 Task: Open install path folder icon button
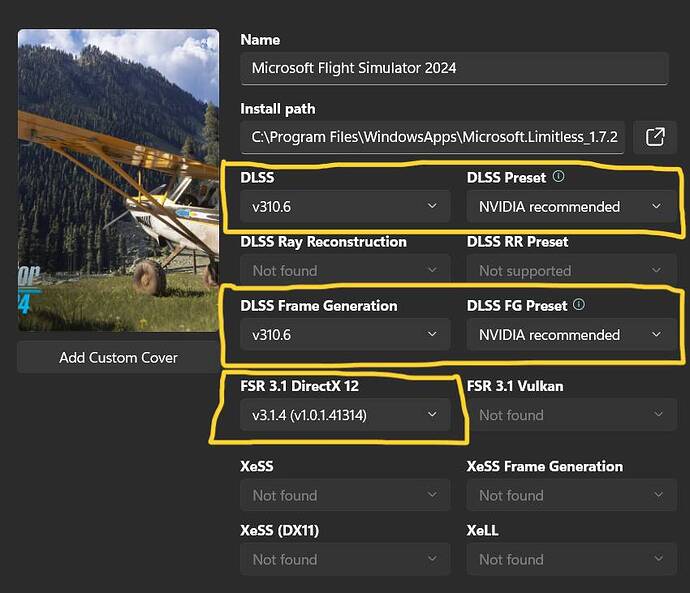click(x=655, y=137)
